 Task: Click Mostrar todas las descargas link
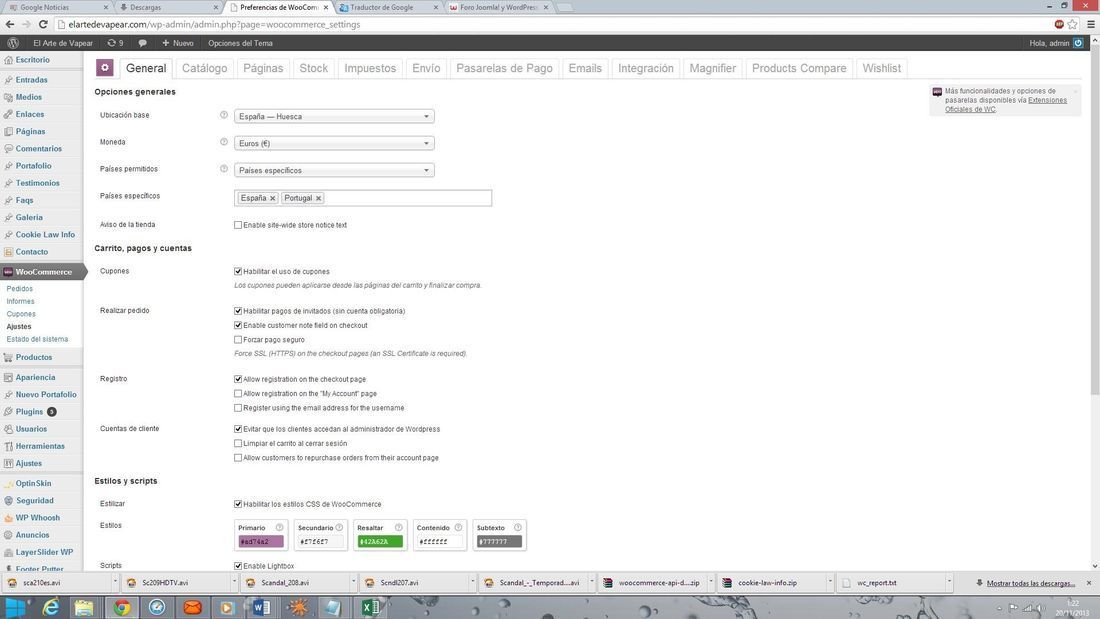(x=1031, y=583)
